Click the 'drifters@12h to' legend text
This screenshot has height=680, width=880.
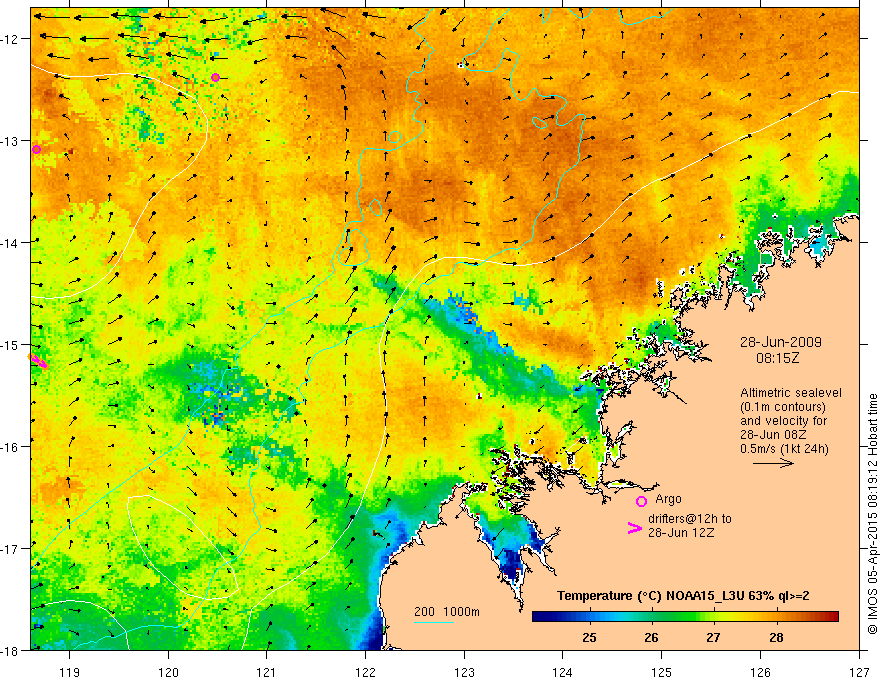690,519
